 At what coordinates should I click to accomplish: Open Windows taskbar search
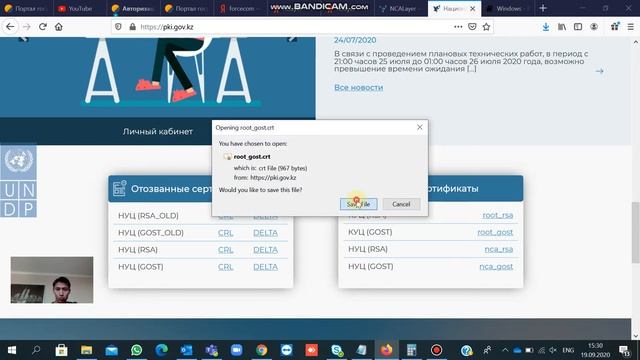tap(36, 350)
